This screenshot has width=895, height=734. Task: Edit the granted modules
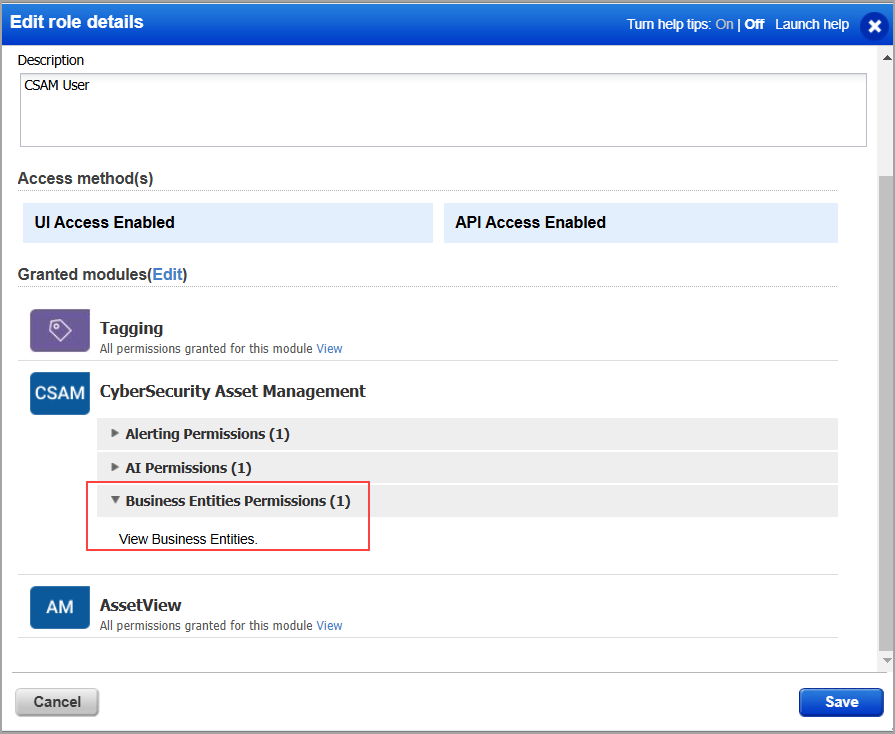pyautogui.click(x=167, y=275)
